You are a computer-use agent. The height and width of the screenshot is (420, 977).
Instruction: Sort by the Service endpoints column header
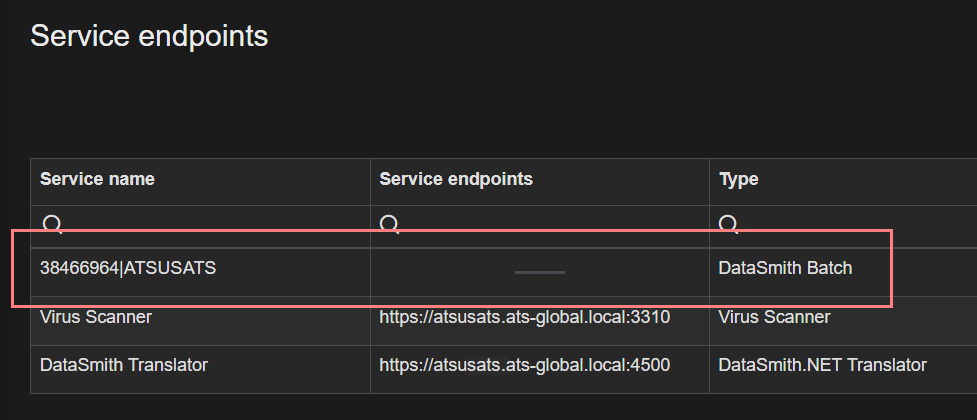[x=456, y=180]
